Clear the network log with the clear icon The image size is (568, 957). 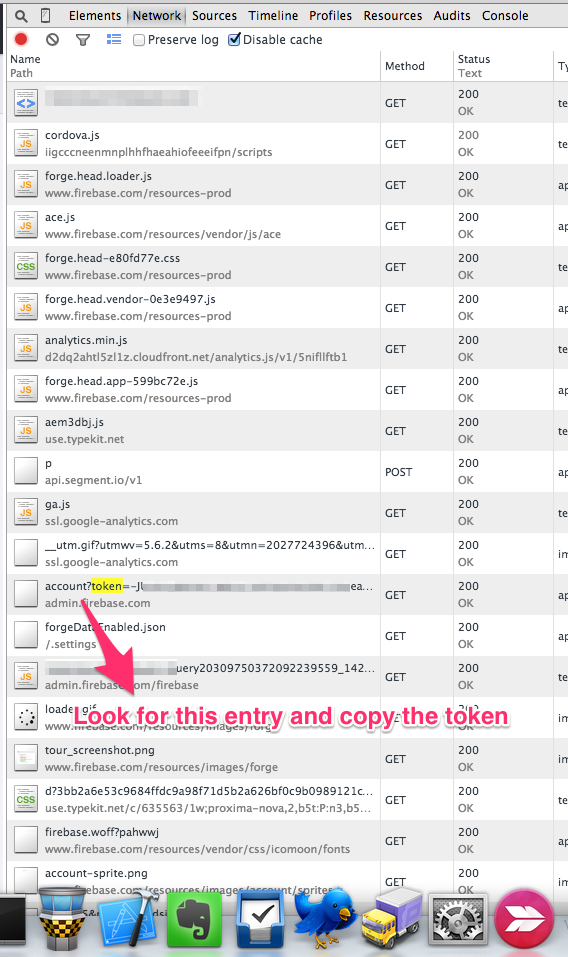coord(52,40)
